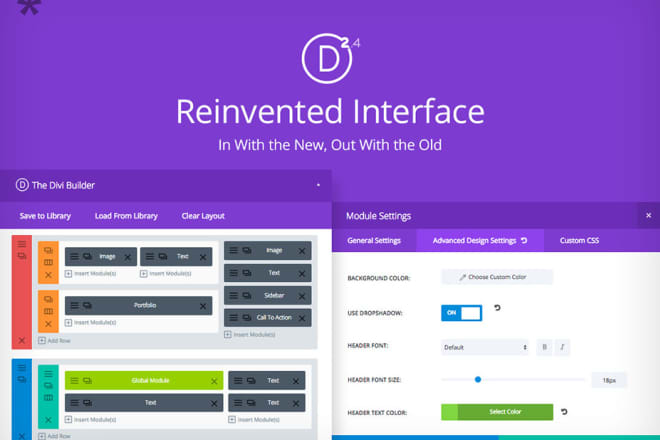Insert Module(s) below Call To Action
The width and height of the screenshot is (660, 440).
(x=250, y=335)
